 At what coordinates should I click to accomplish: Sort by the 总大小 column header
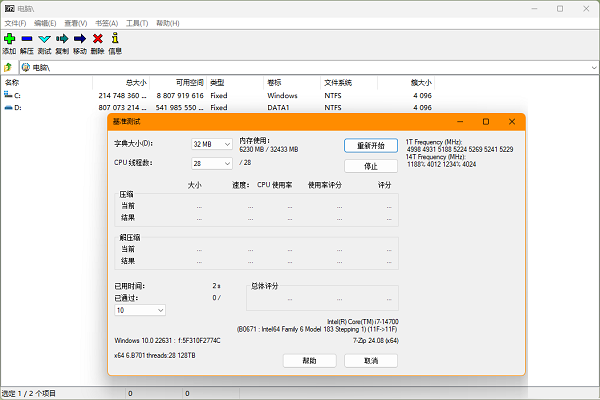(135, 82)
